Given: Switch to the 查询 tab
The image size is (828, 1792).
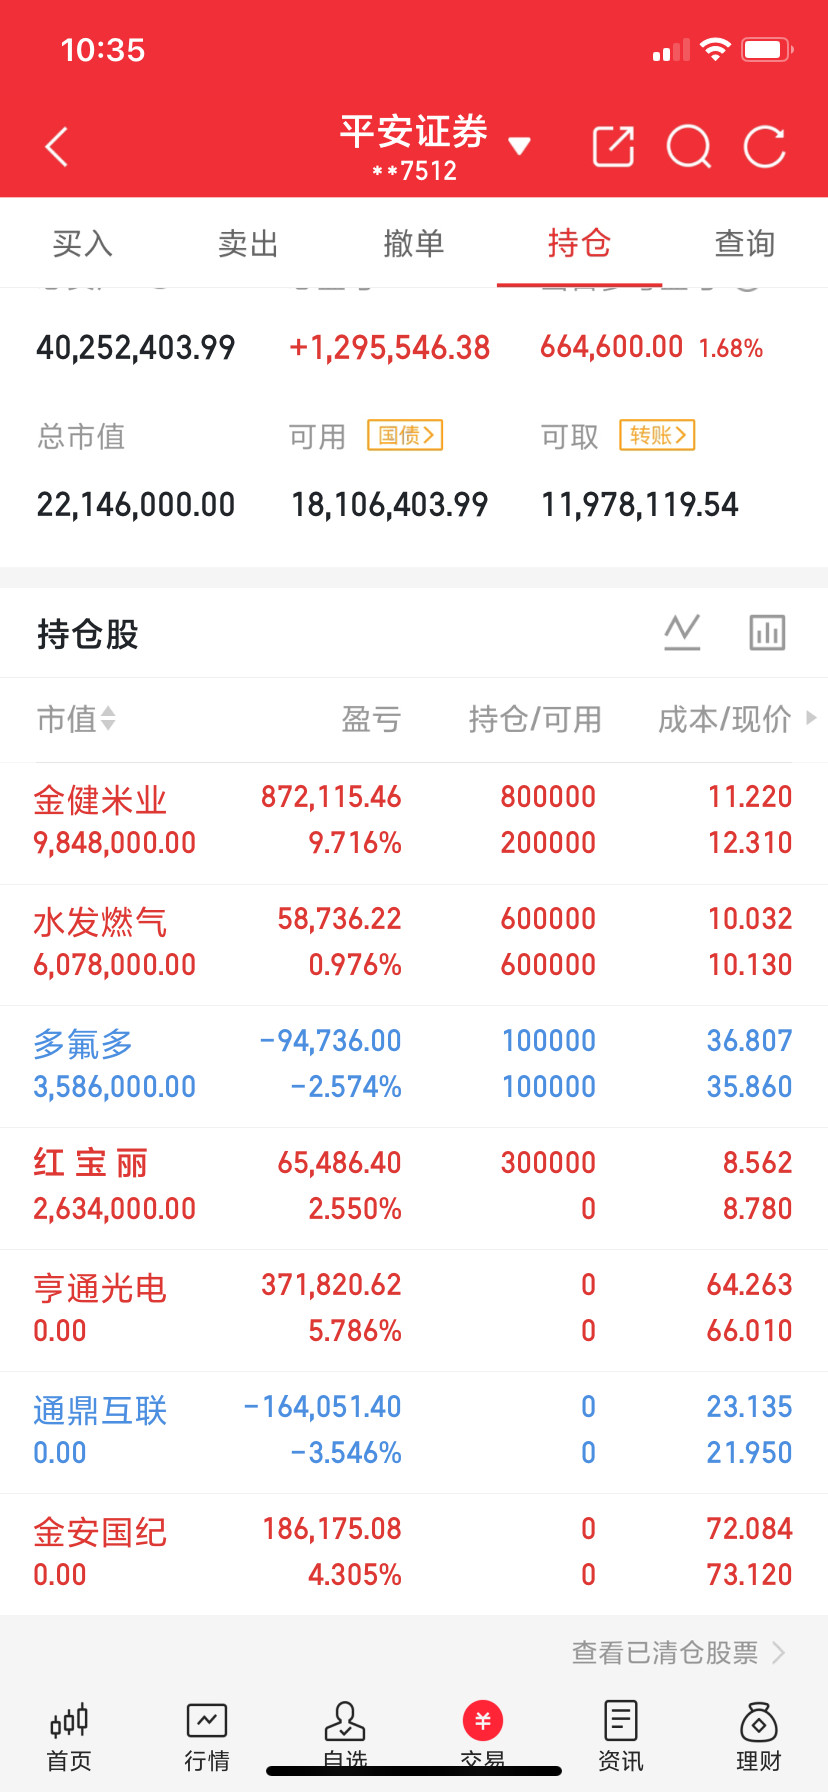Looking at the screenshot, I should (745, 243).
